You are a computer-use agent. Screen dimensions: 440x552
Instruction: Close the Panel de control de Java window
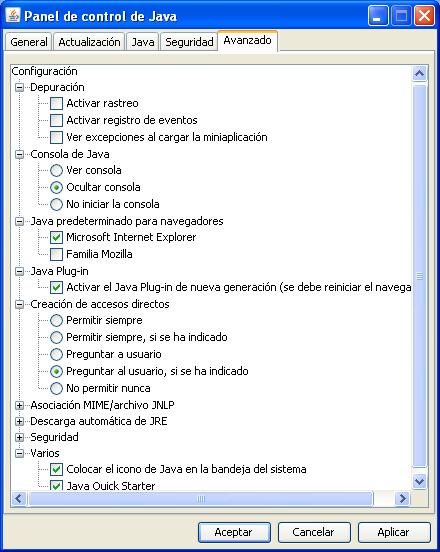(x=425, y=16)
